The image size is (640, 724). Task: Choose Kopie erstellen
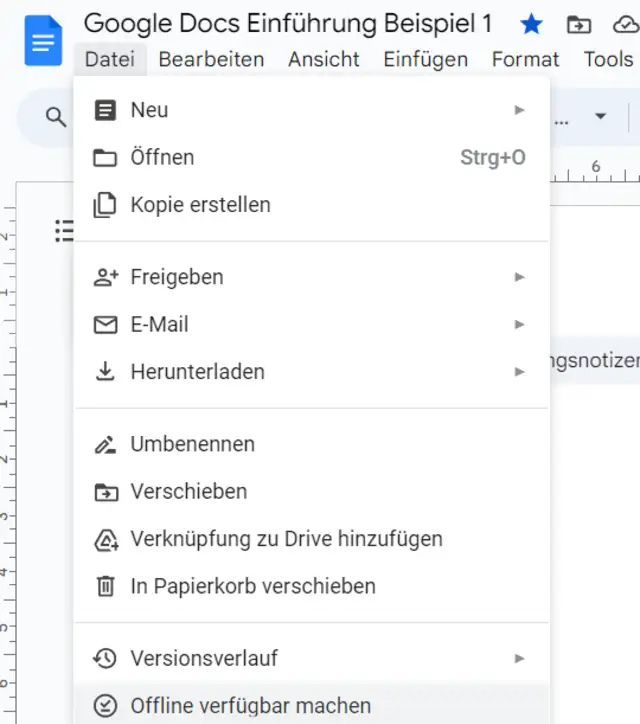[x=200, y=205]
